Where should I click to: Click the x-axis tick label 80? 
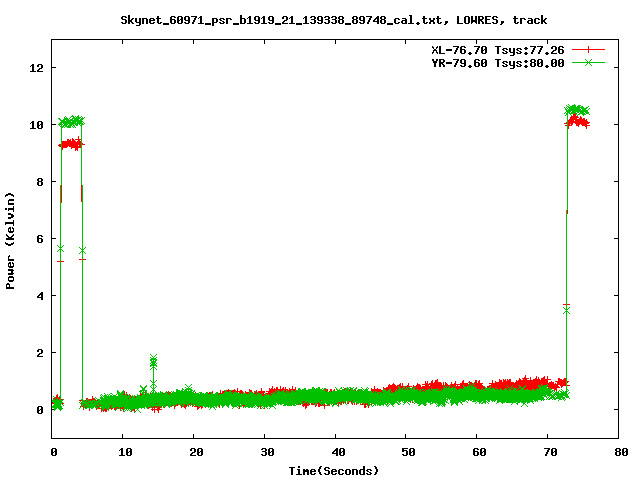pos(620,452)
